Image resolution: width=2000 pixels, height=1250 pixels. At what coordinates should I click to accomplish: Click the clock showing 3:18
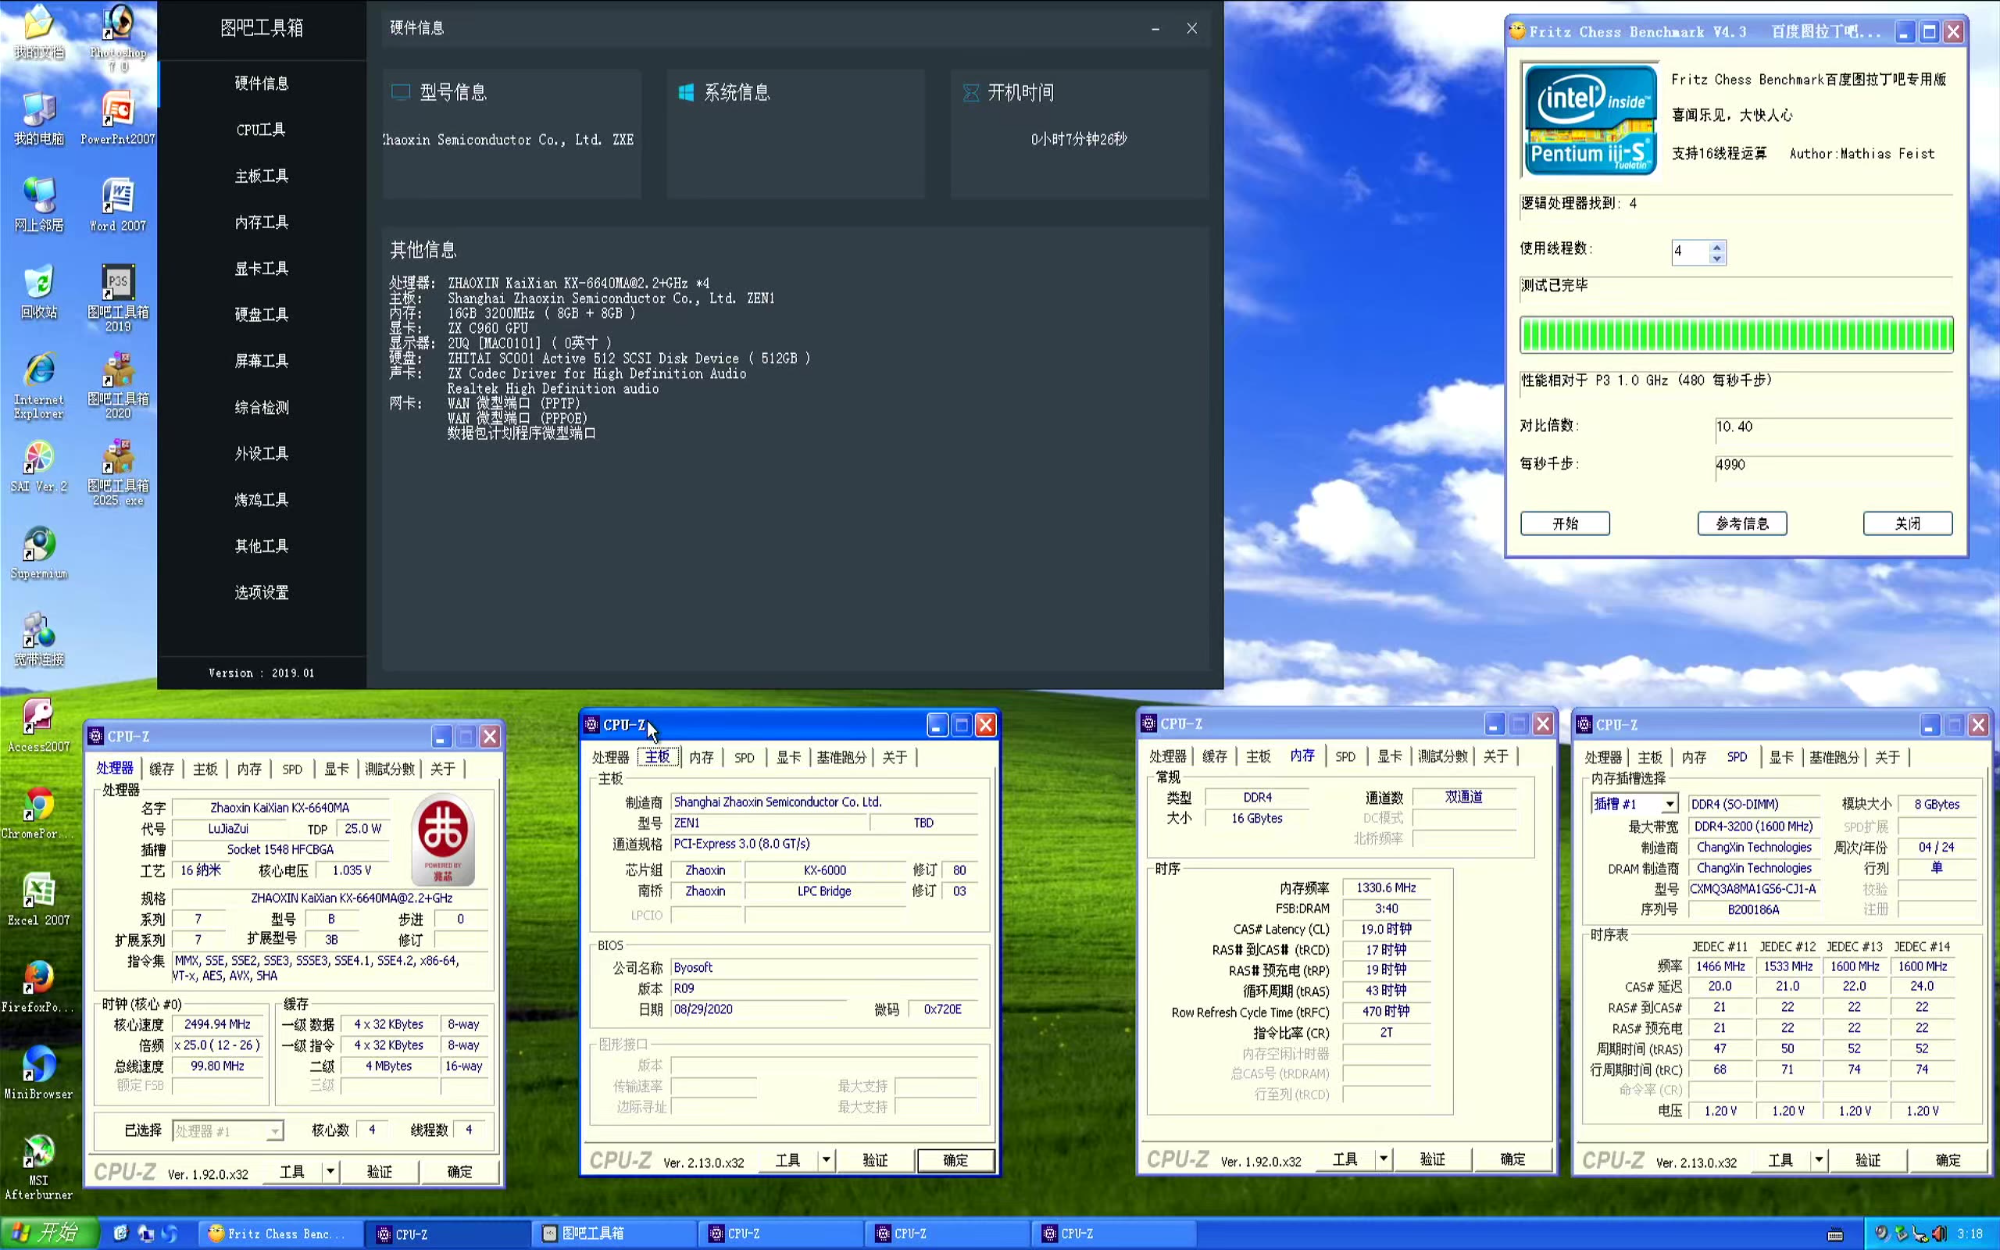(1970, 1234)
